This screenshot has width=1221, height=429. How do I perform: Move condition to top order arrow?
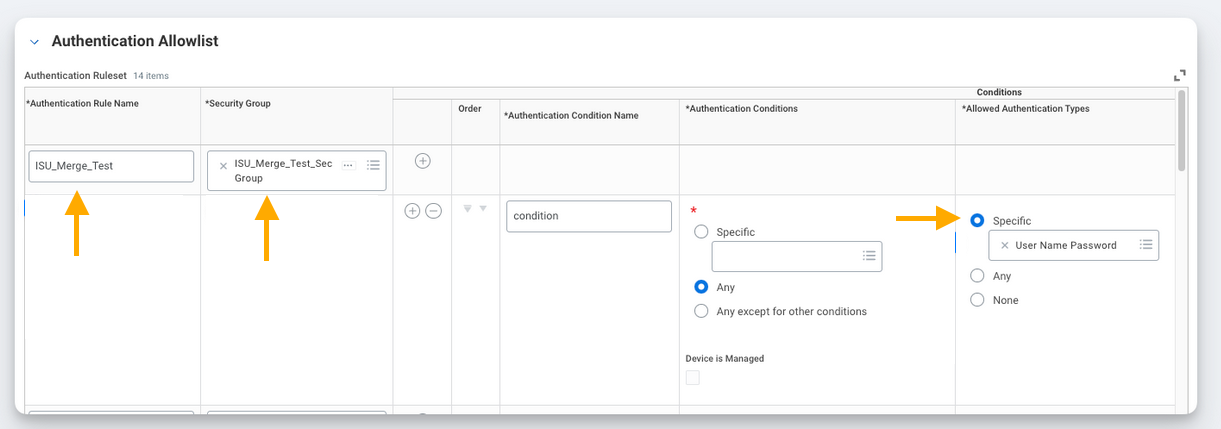[x=467, y=209]
